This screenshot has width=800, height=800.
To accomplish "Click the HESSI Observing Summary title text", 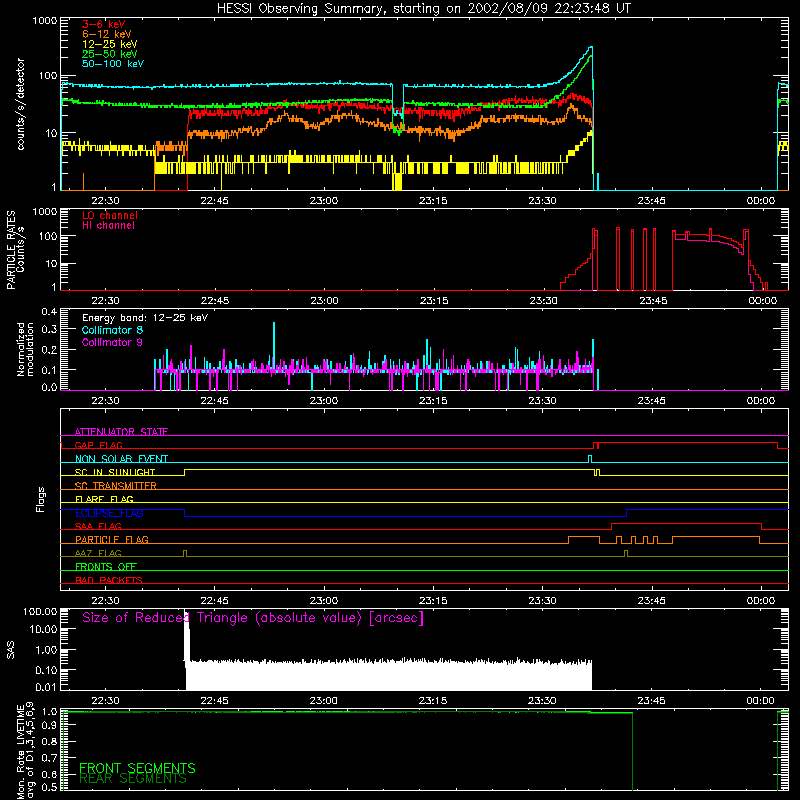I will 423,9.
